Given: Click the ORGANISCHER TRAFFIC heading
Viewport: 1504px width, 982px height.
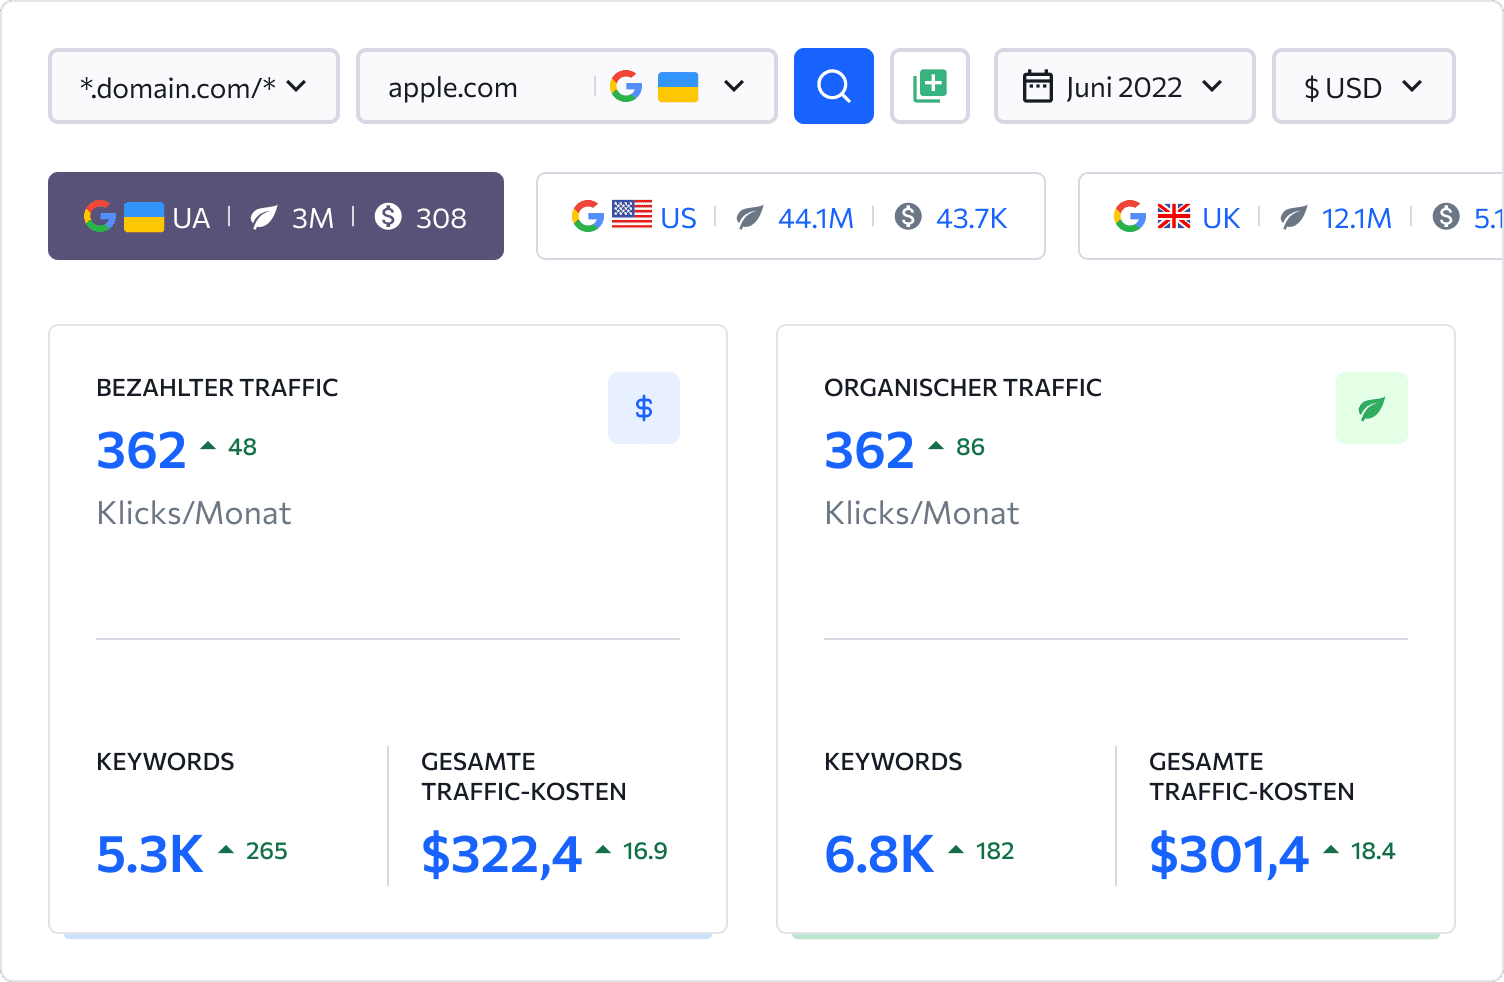Looking at the screenshot, I should (x=963, y=388).
